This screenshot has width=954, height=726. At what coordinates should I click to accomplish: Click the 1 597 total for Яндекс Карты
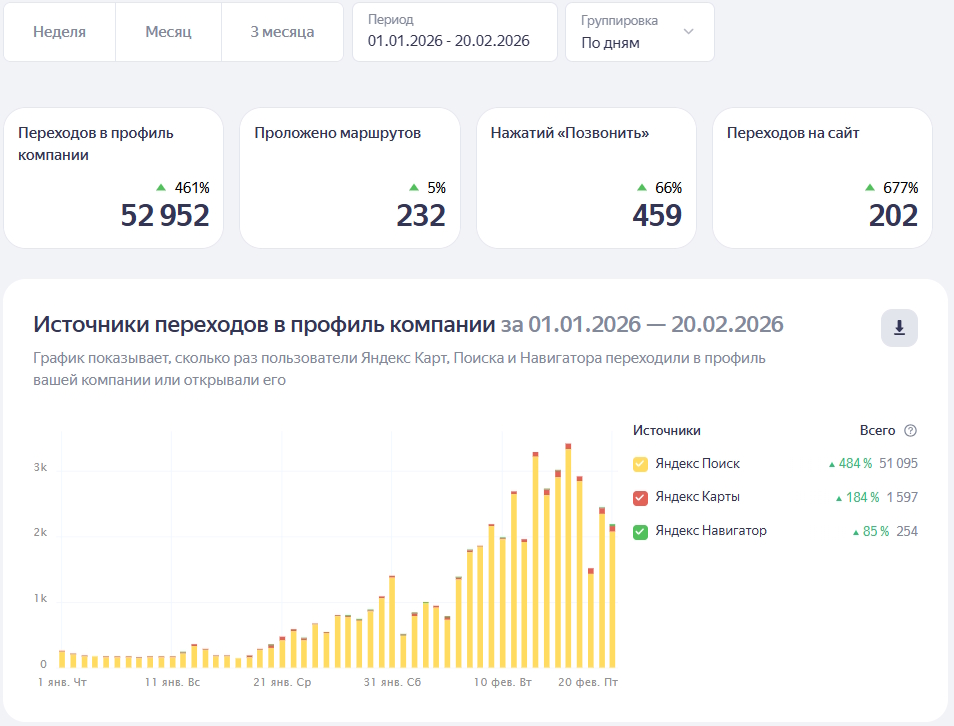click(x=902, y=498)
